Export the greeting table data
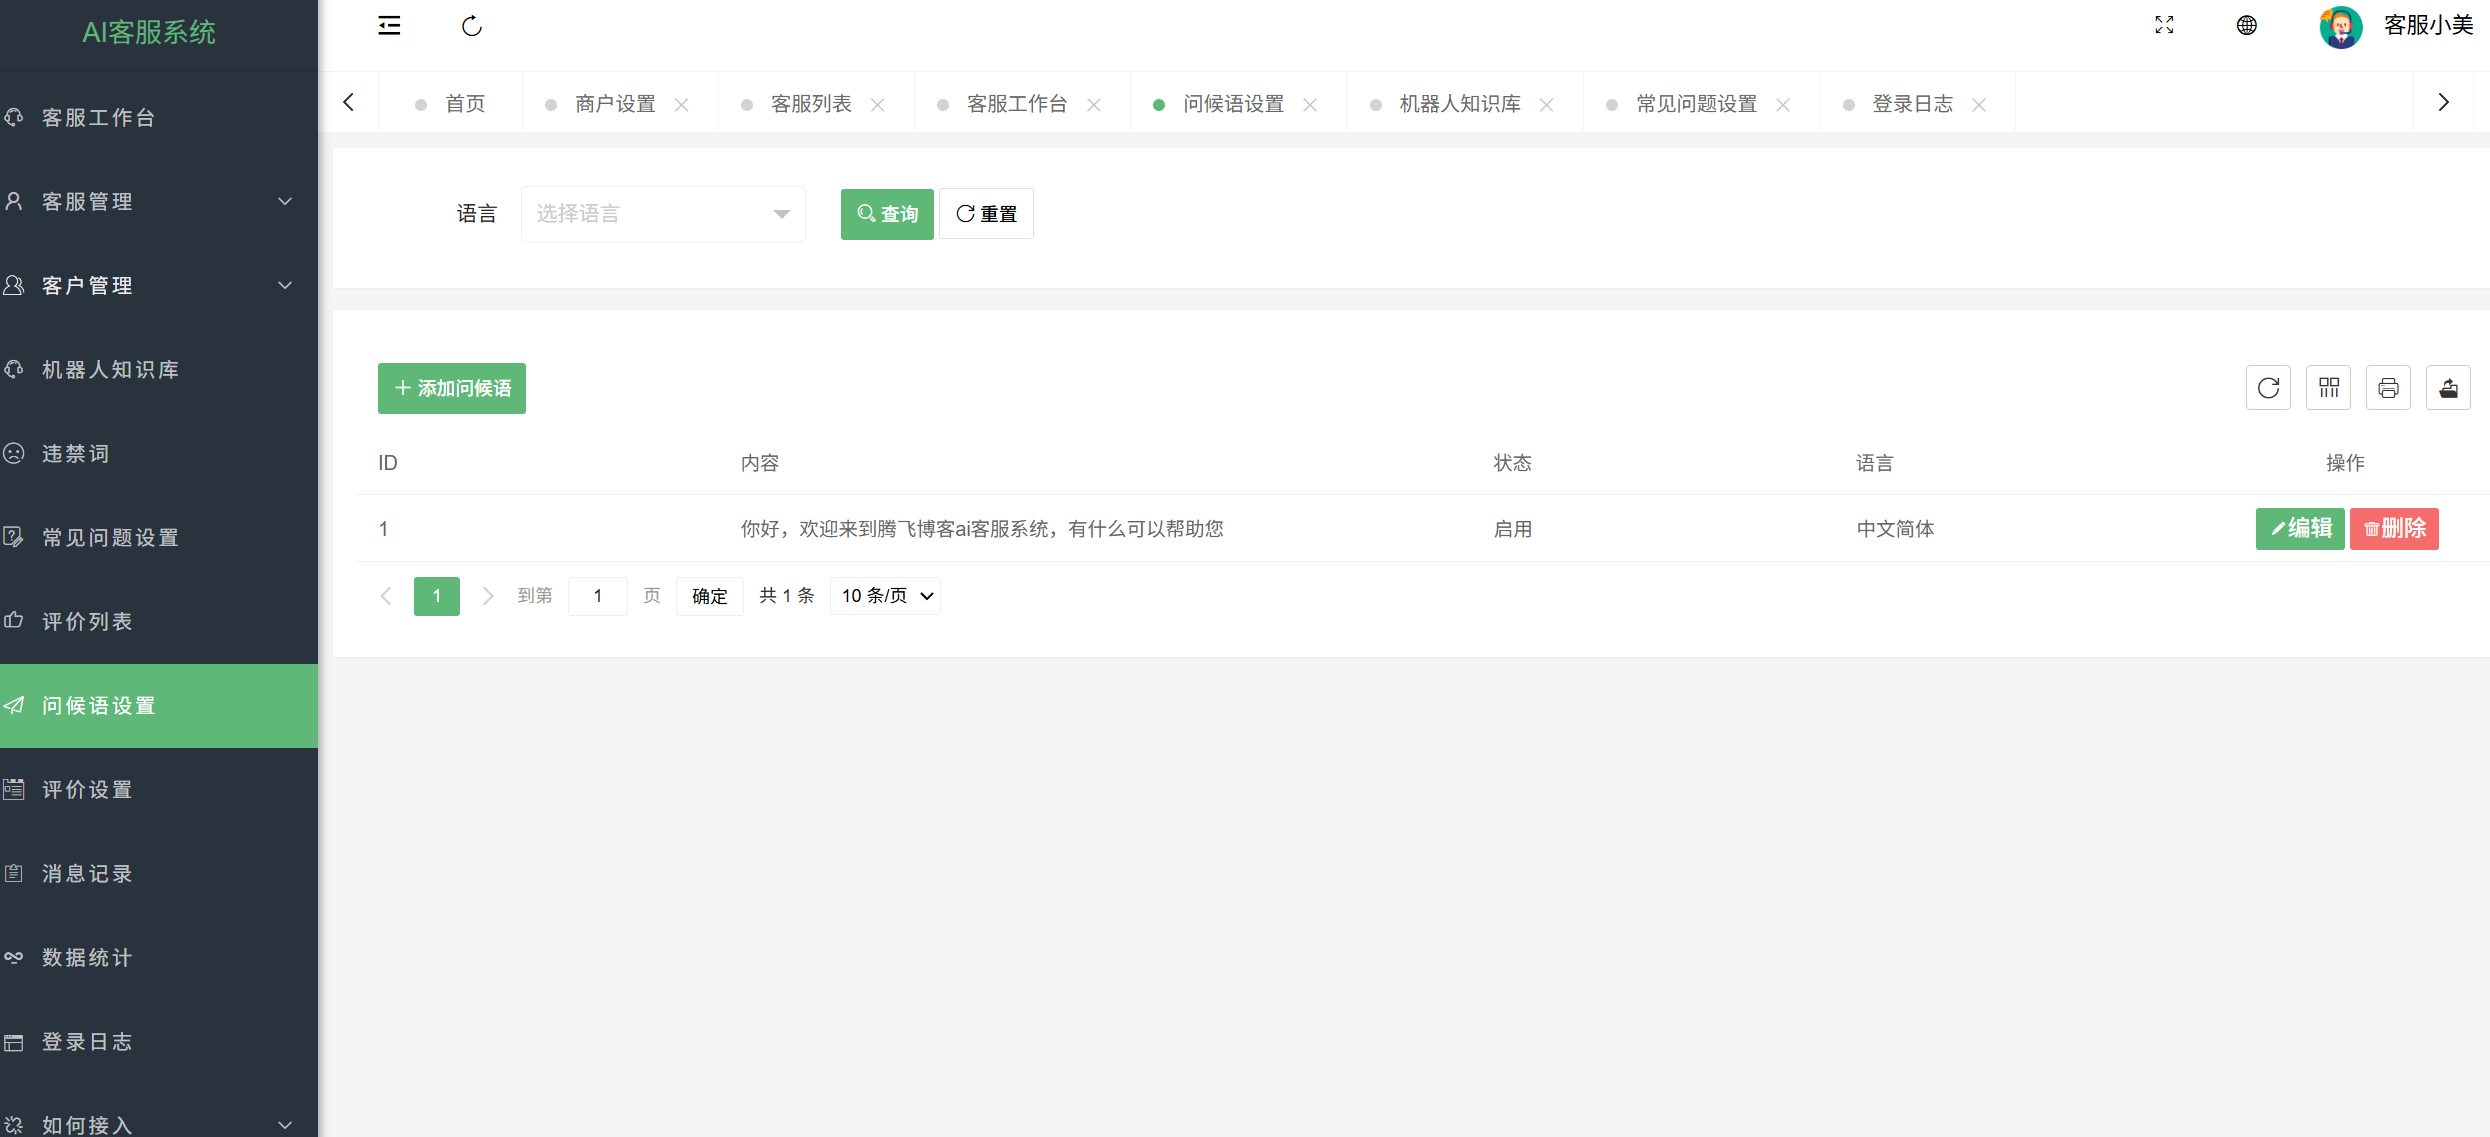 pyautogui.click(x=2448, y=387)
